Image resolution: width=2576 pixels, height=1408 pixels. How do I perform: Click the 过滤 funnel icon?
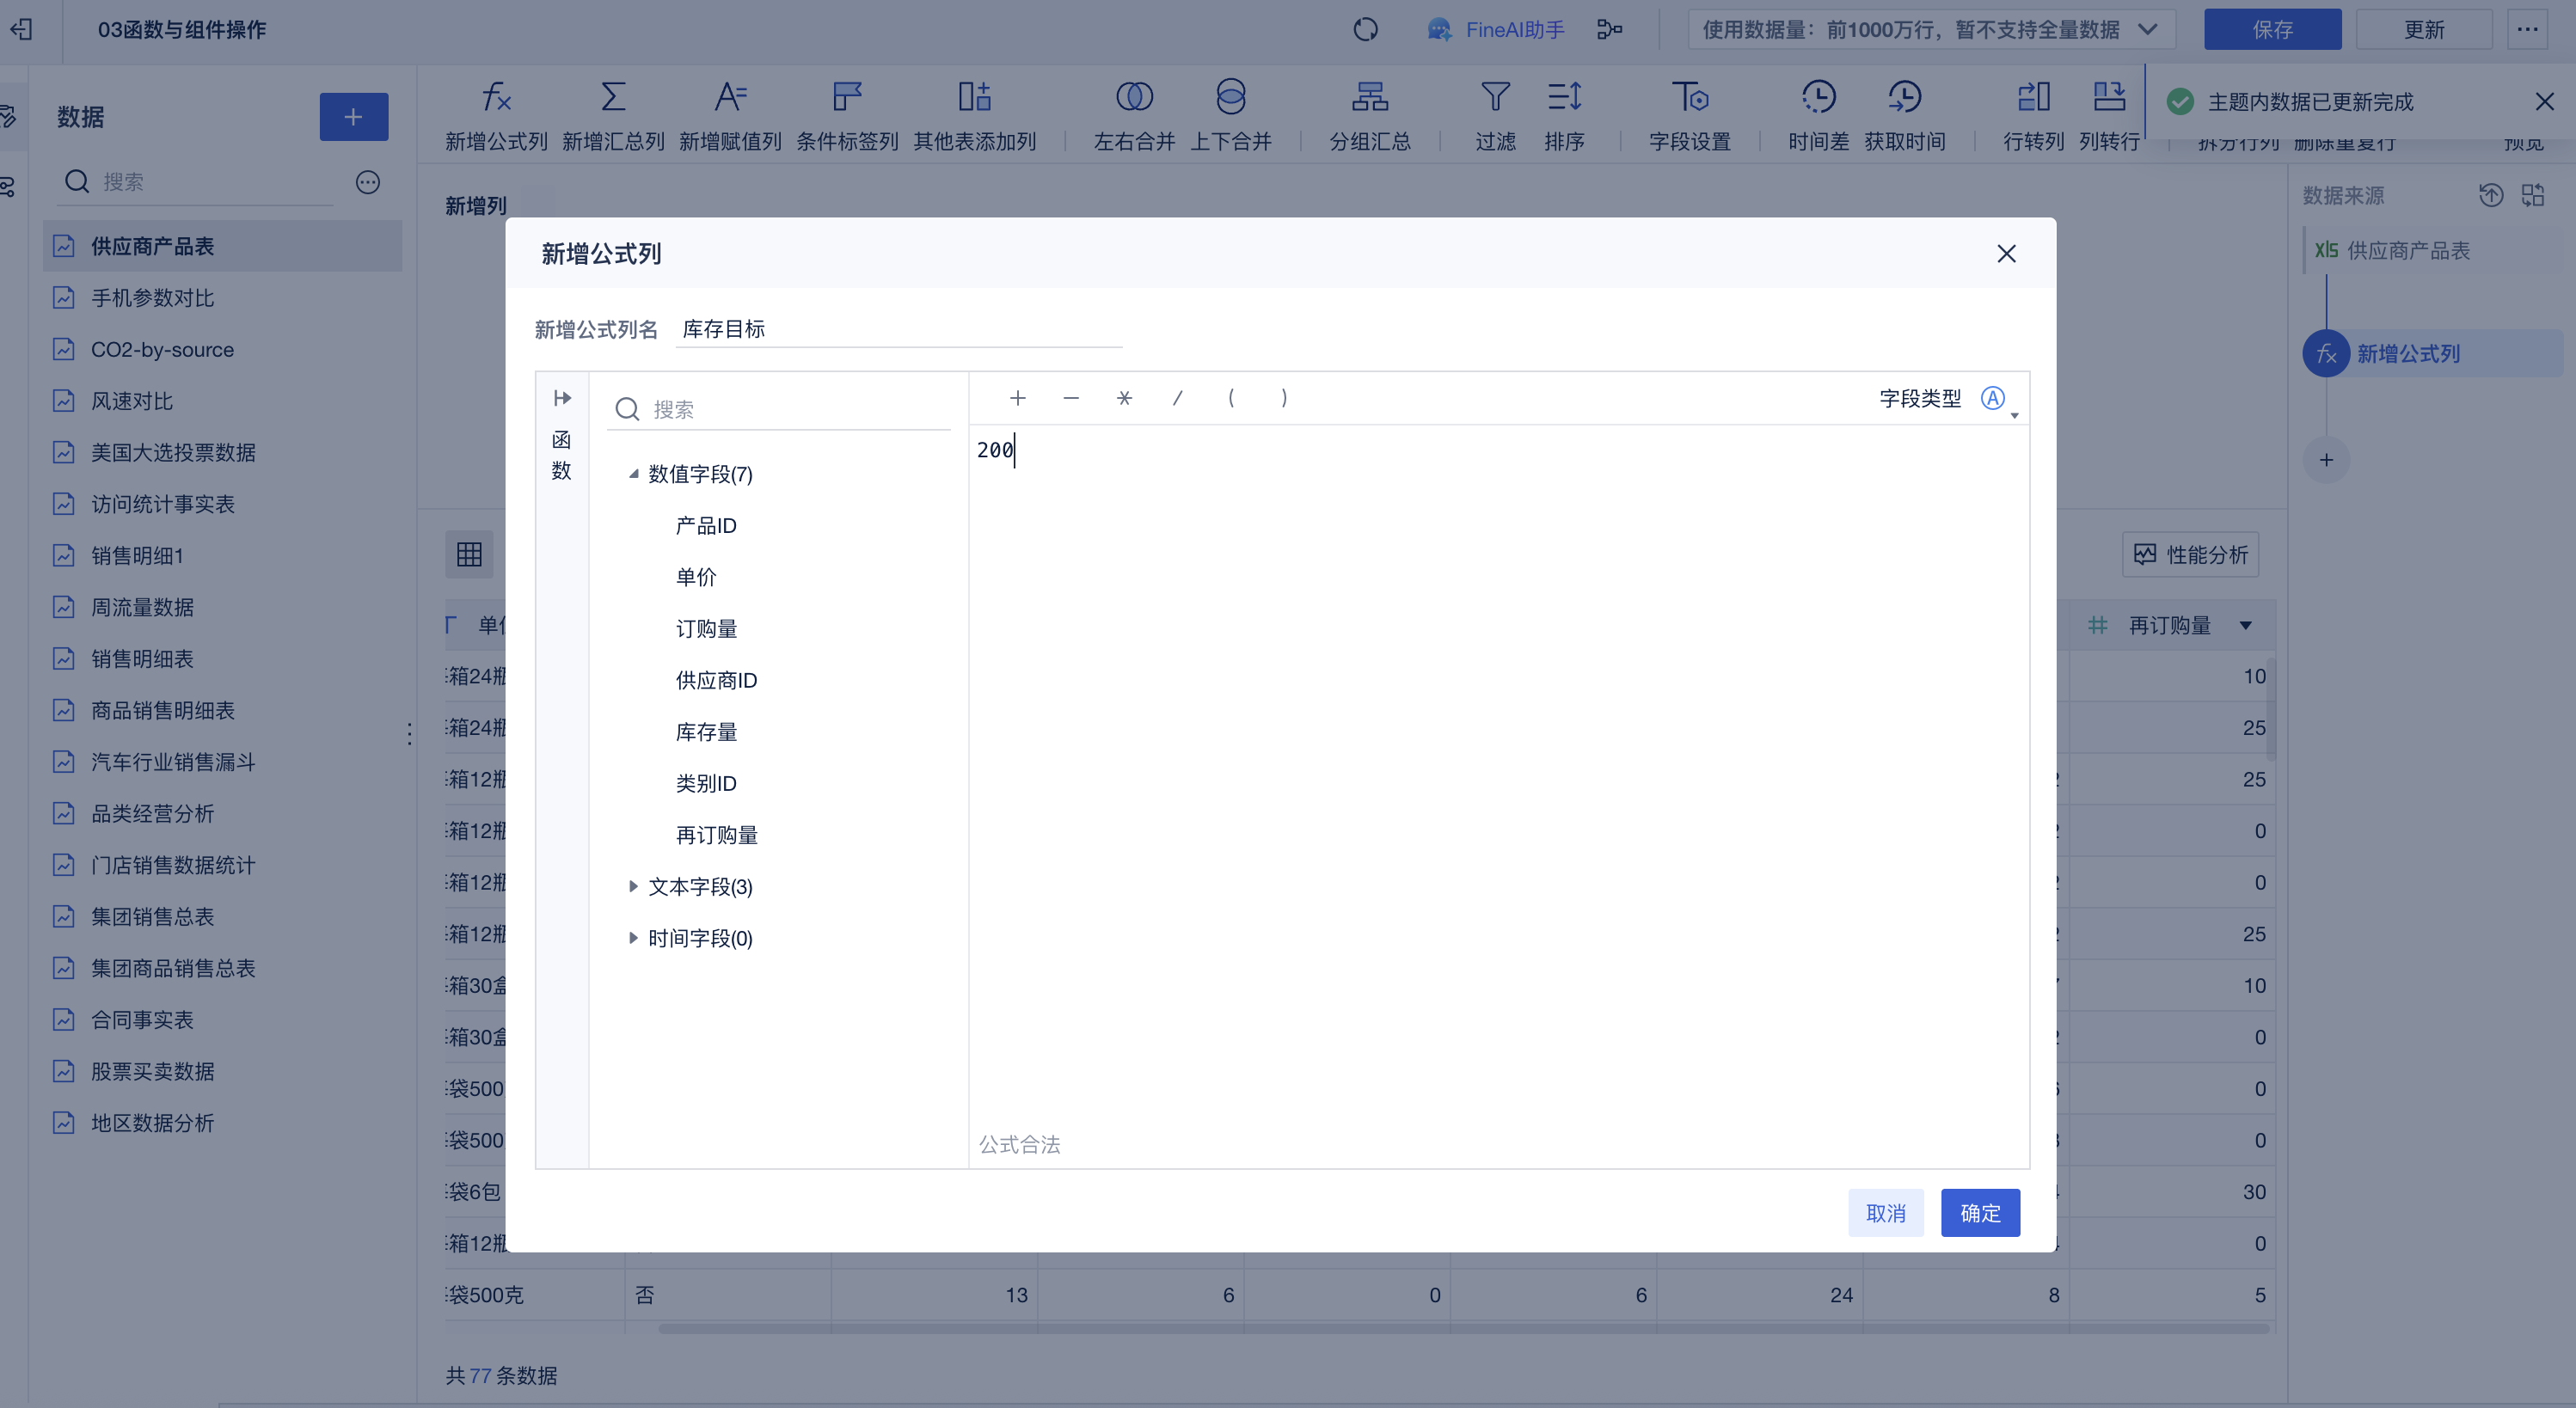[1495, 97]
